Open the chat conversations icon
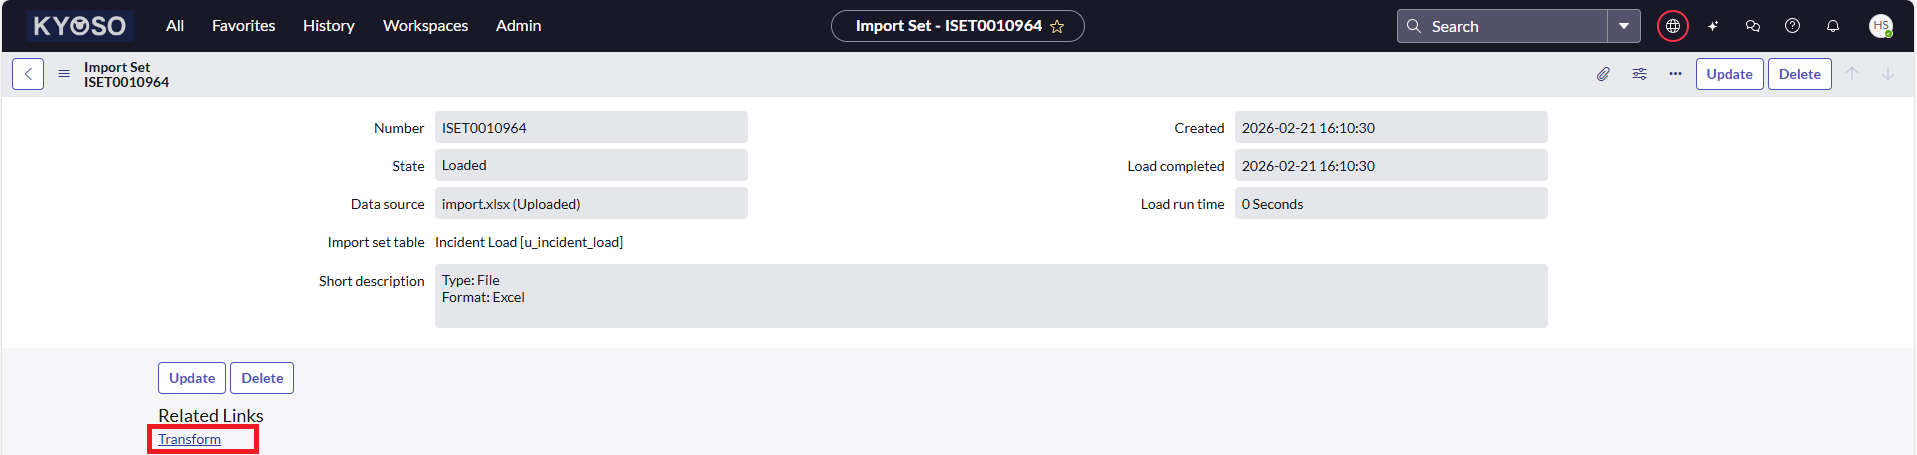1917x455 pixels. click(1753, 26)
